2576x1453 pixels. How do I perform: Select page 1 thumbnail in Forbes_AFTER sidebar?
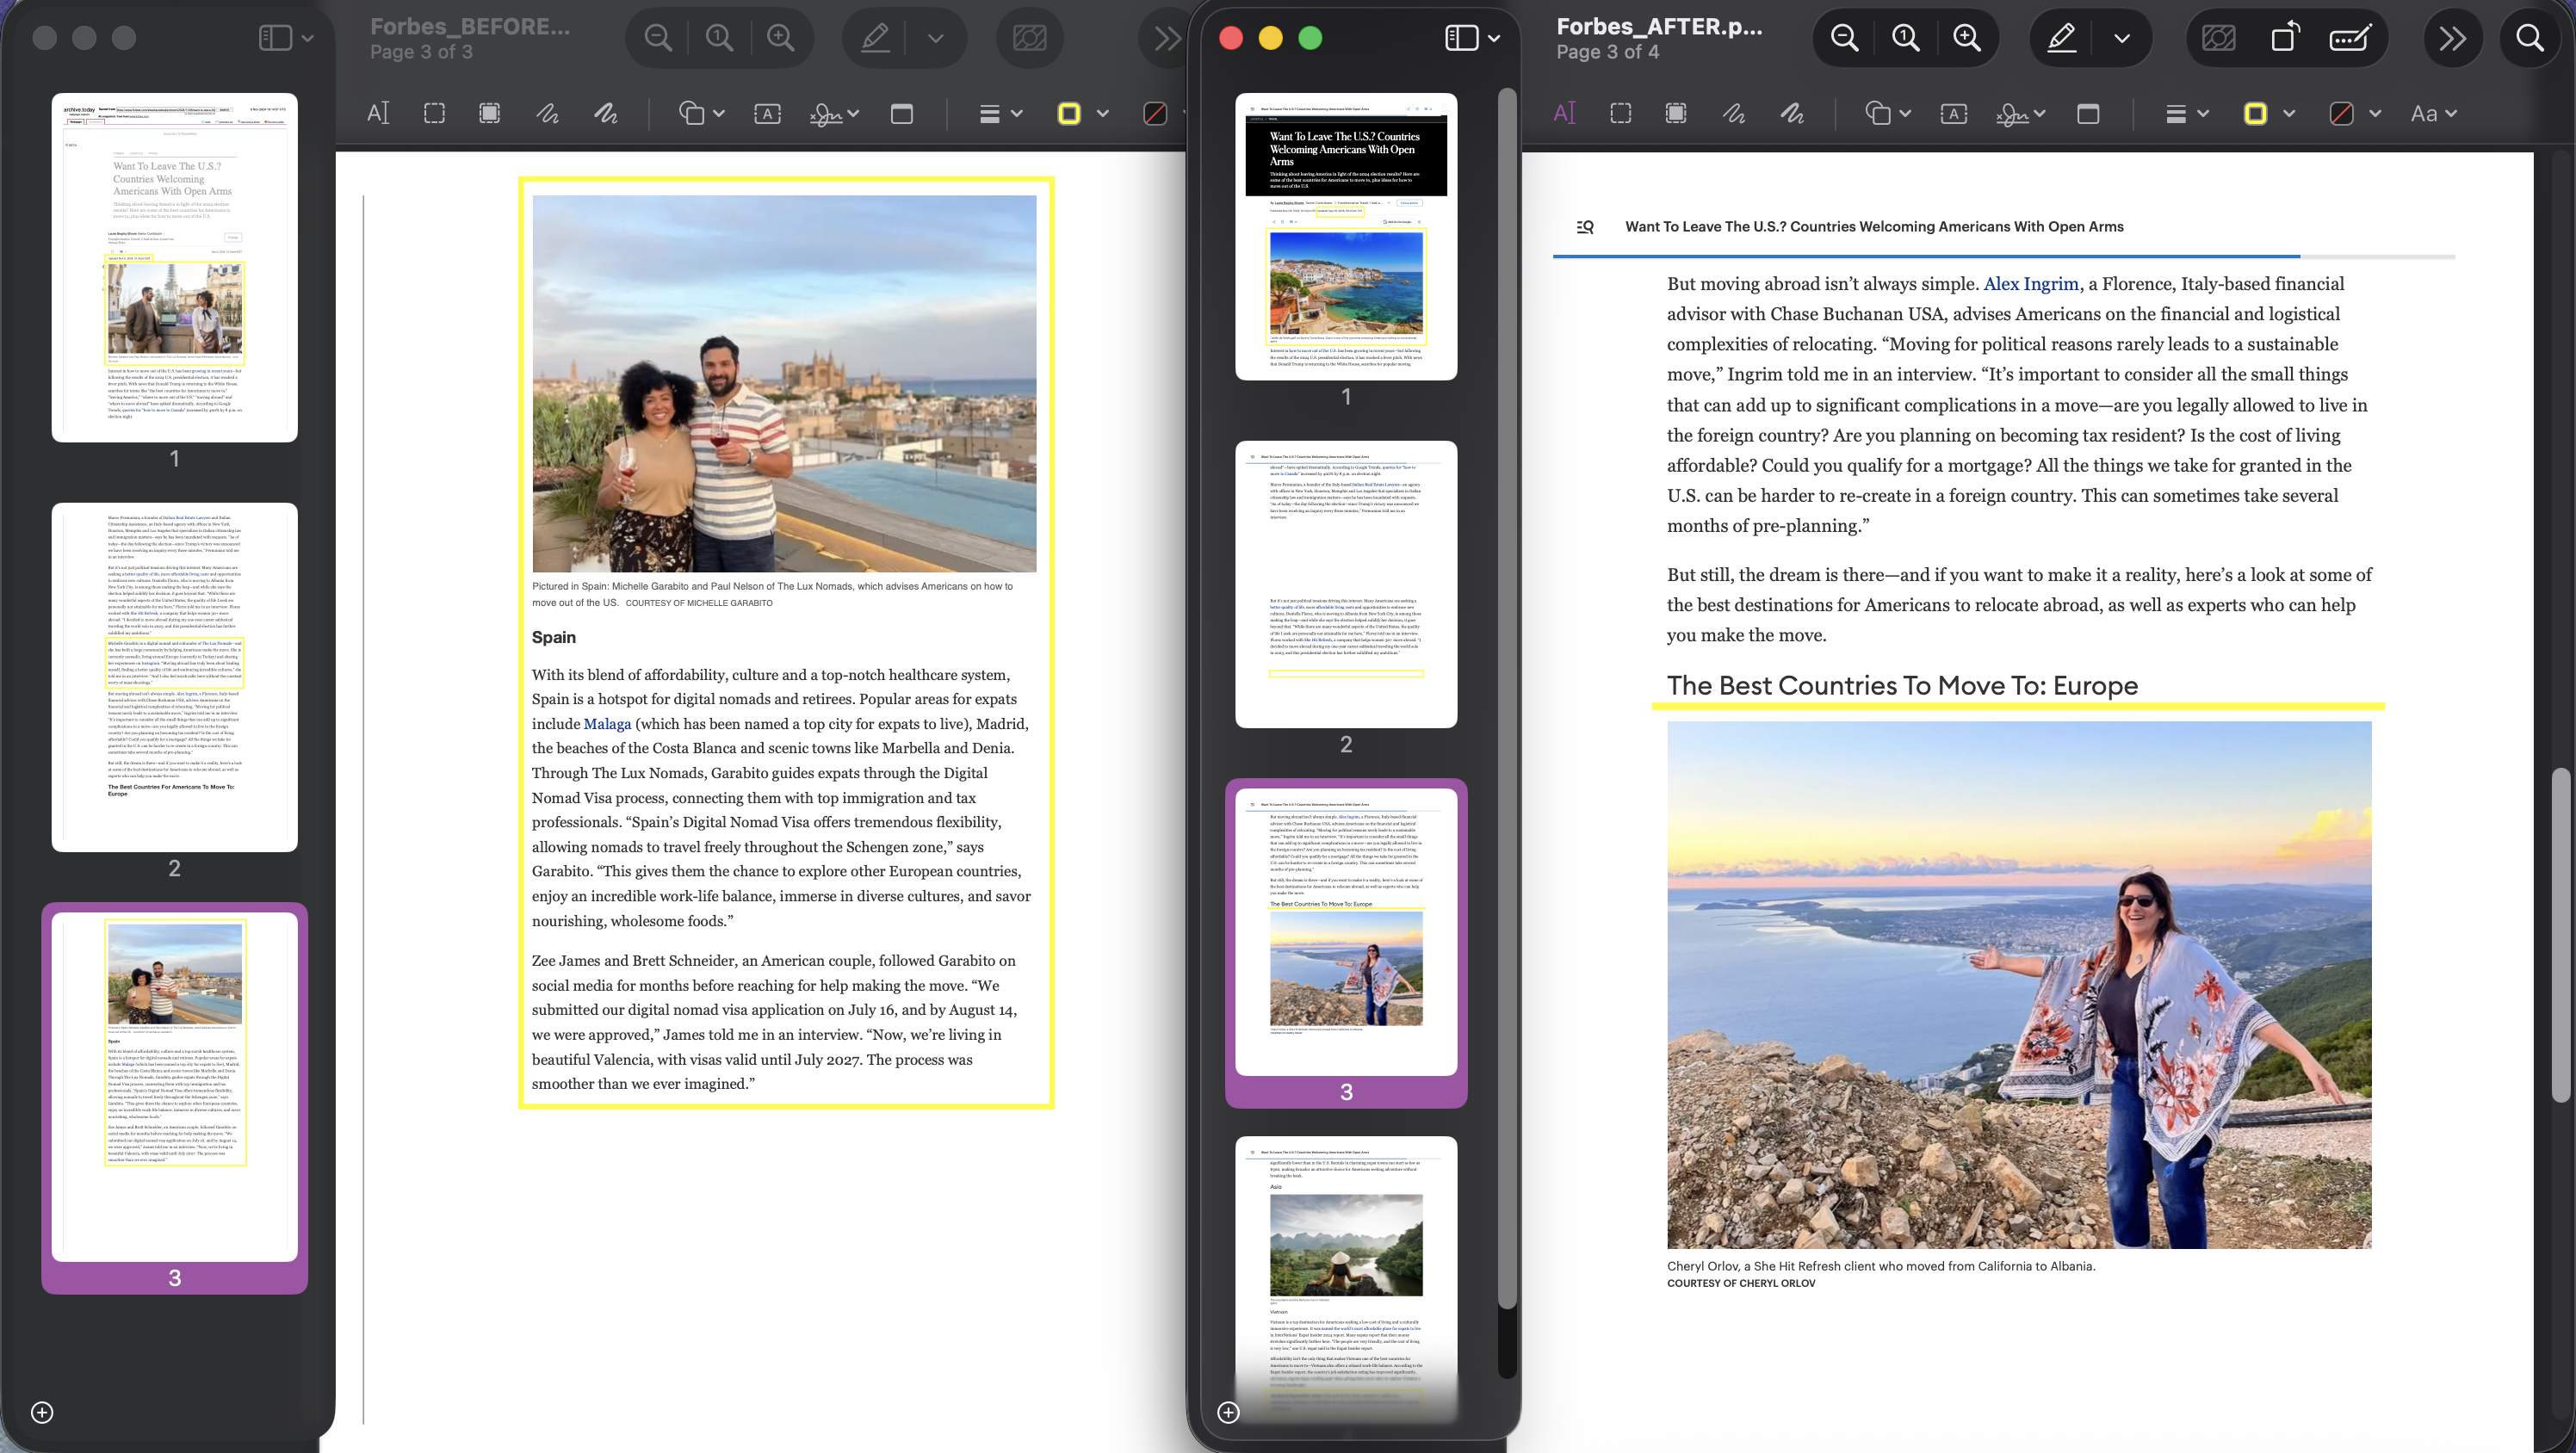[1346, 236]
